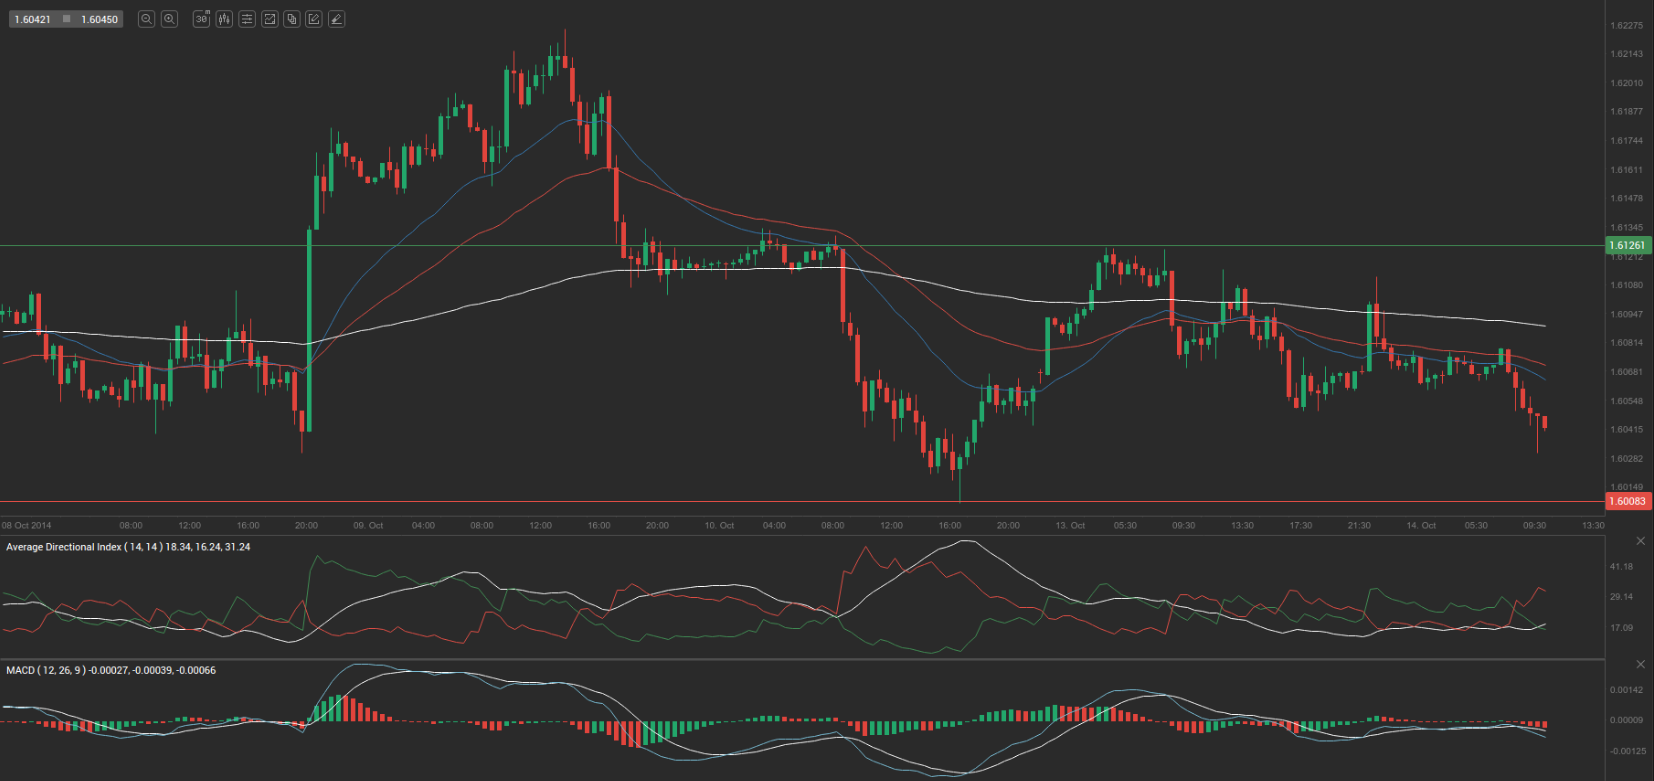Click the 08 Oct 2014 date label
The image size is (1654, 781).
point(27,525)
